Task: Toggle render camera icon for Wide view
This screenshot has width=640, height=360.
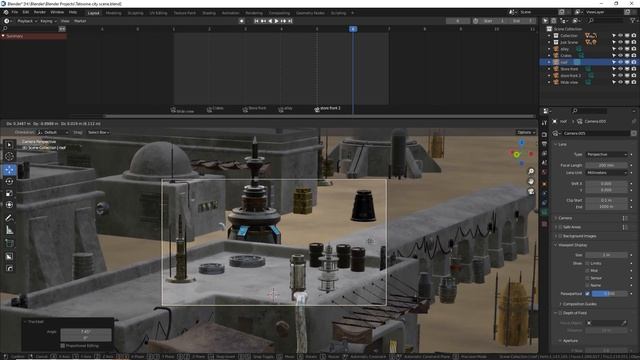Action: pos(634,82)
